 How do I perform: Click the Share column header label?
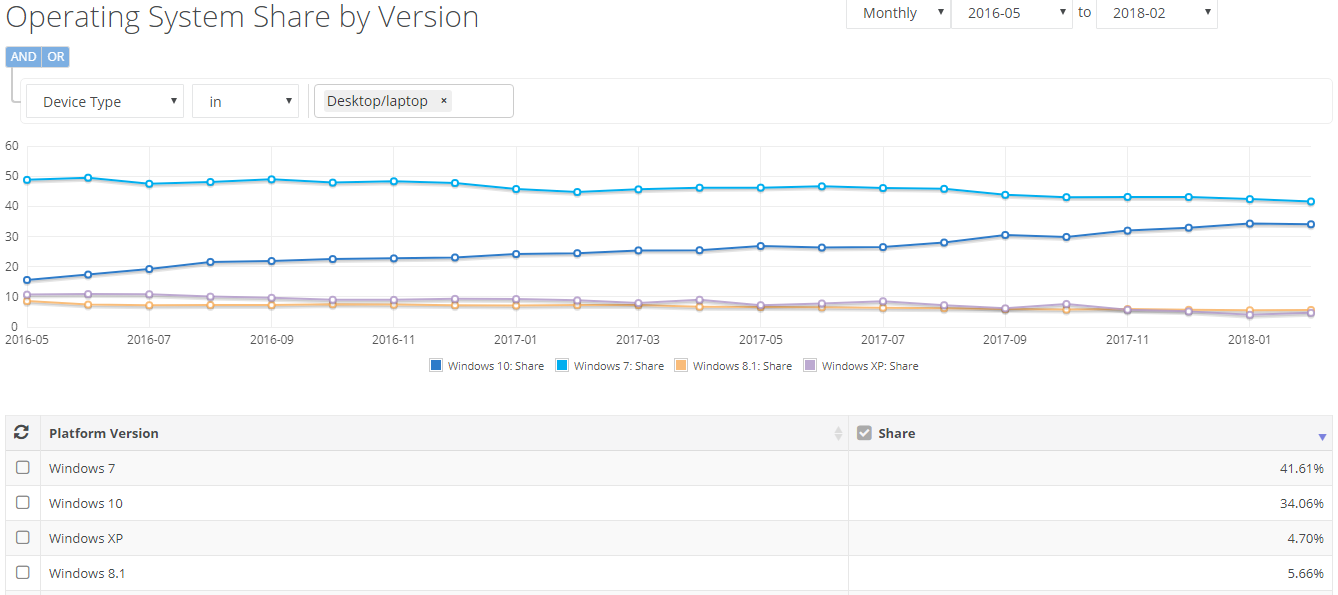point(896,433)
